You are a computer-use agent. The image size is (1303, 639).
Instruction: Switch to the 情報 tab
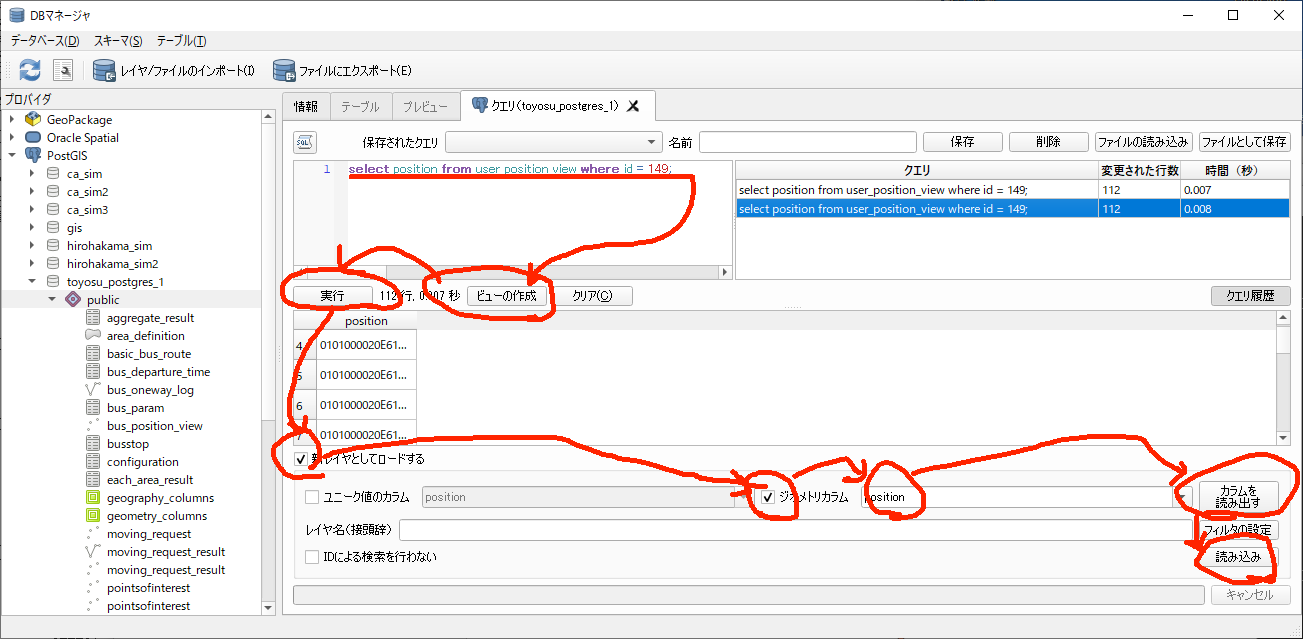(306, 106)
